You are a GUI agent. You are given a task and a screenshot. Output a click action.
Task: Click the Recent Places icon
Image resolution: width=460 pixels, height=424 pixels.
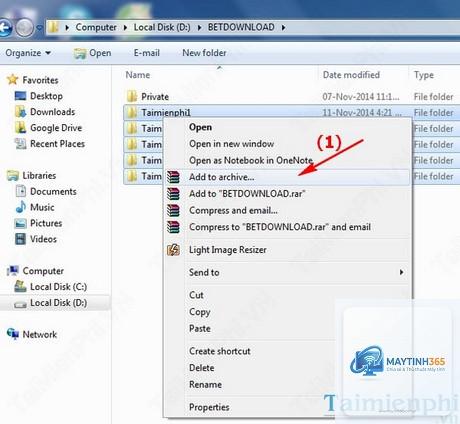pos(20,144)
